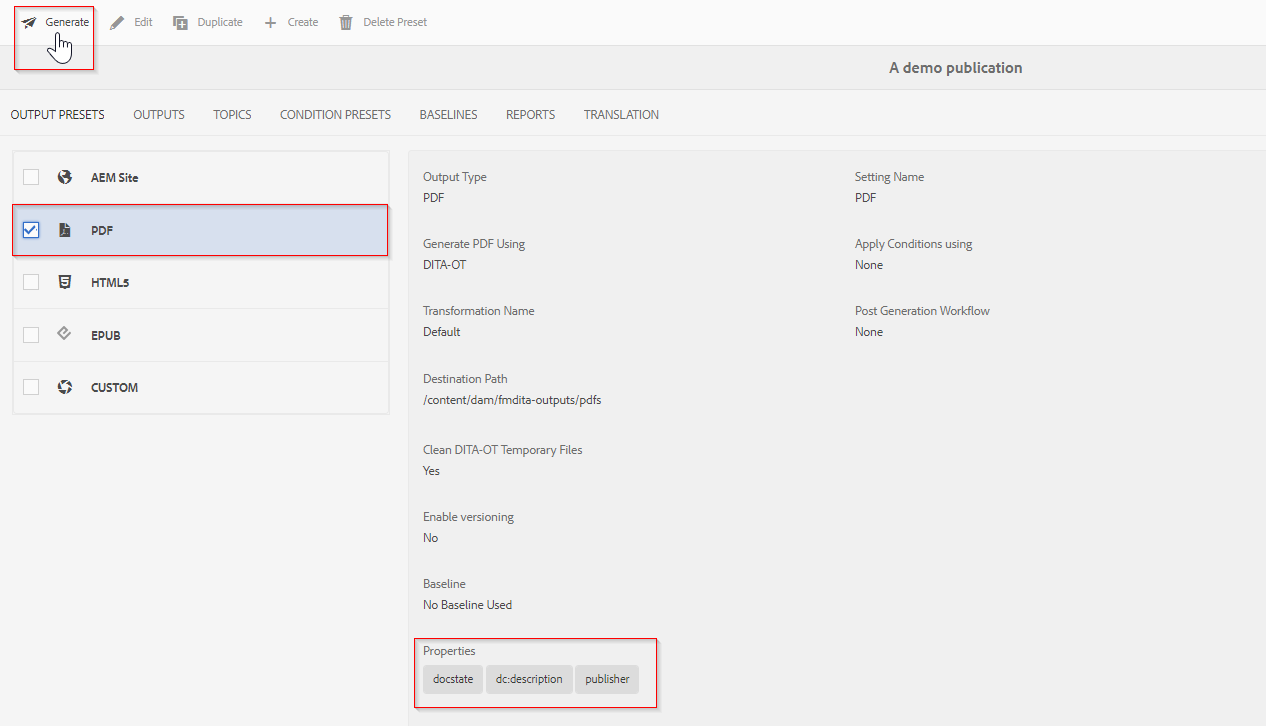This screenshot has height=726, width=1266.
Task: Click the PDF document icon
Action: click(64, 229)
